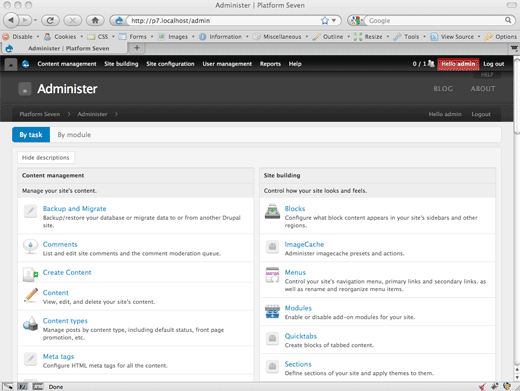Open Reports admin menu
Viewport: 520px width, 391px height.
(270, 64)
